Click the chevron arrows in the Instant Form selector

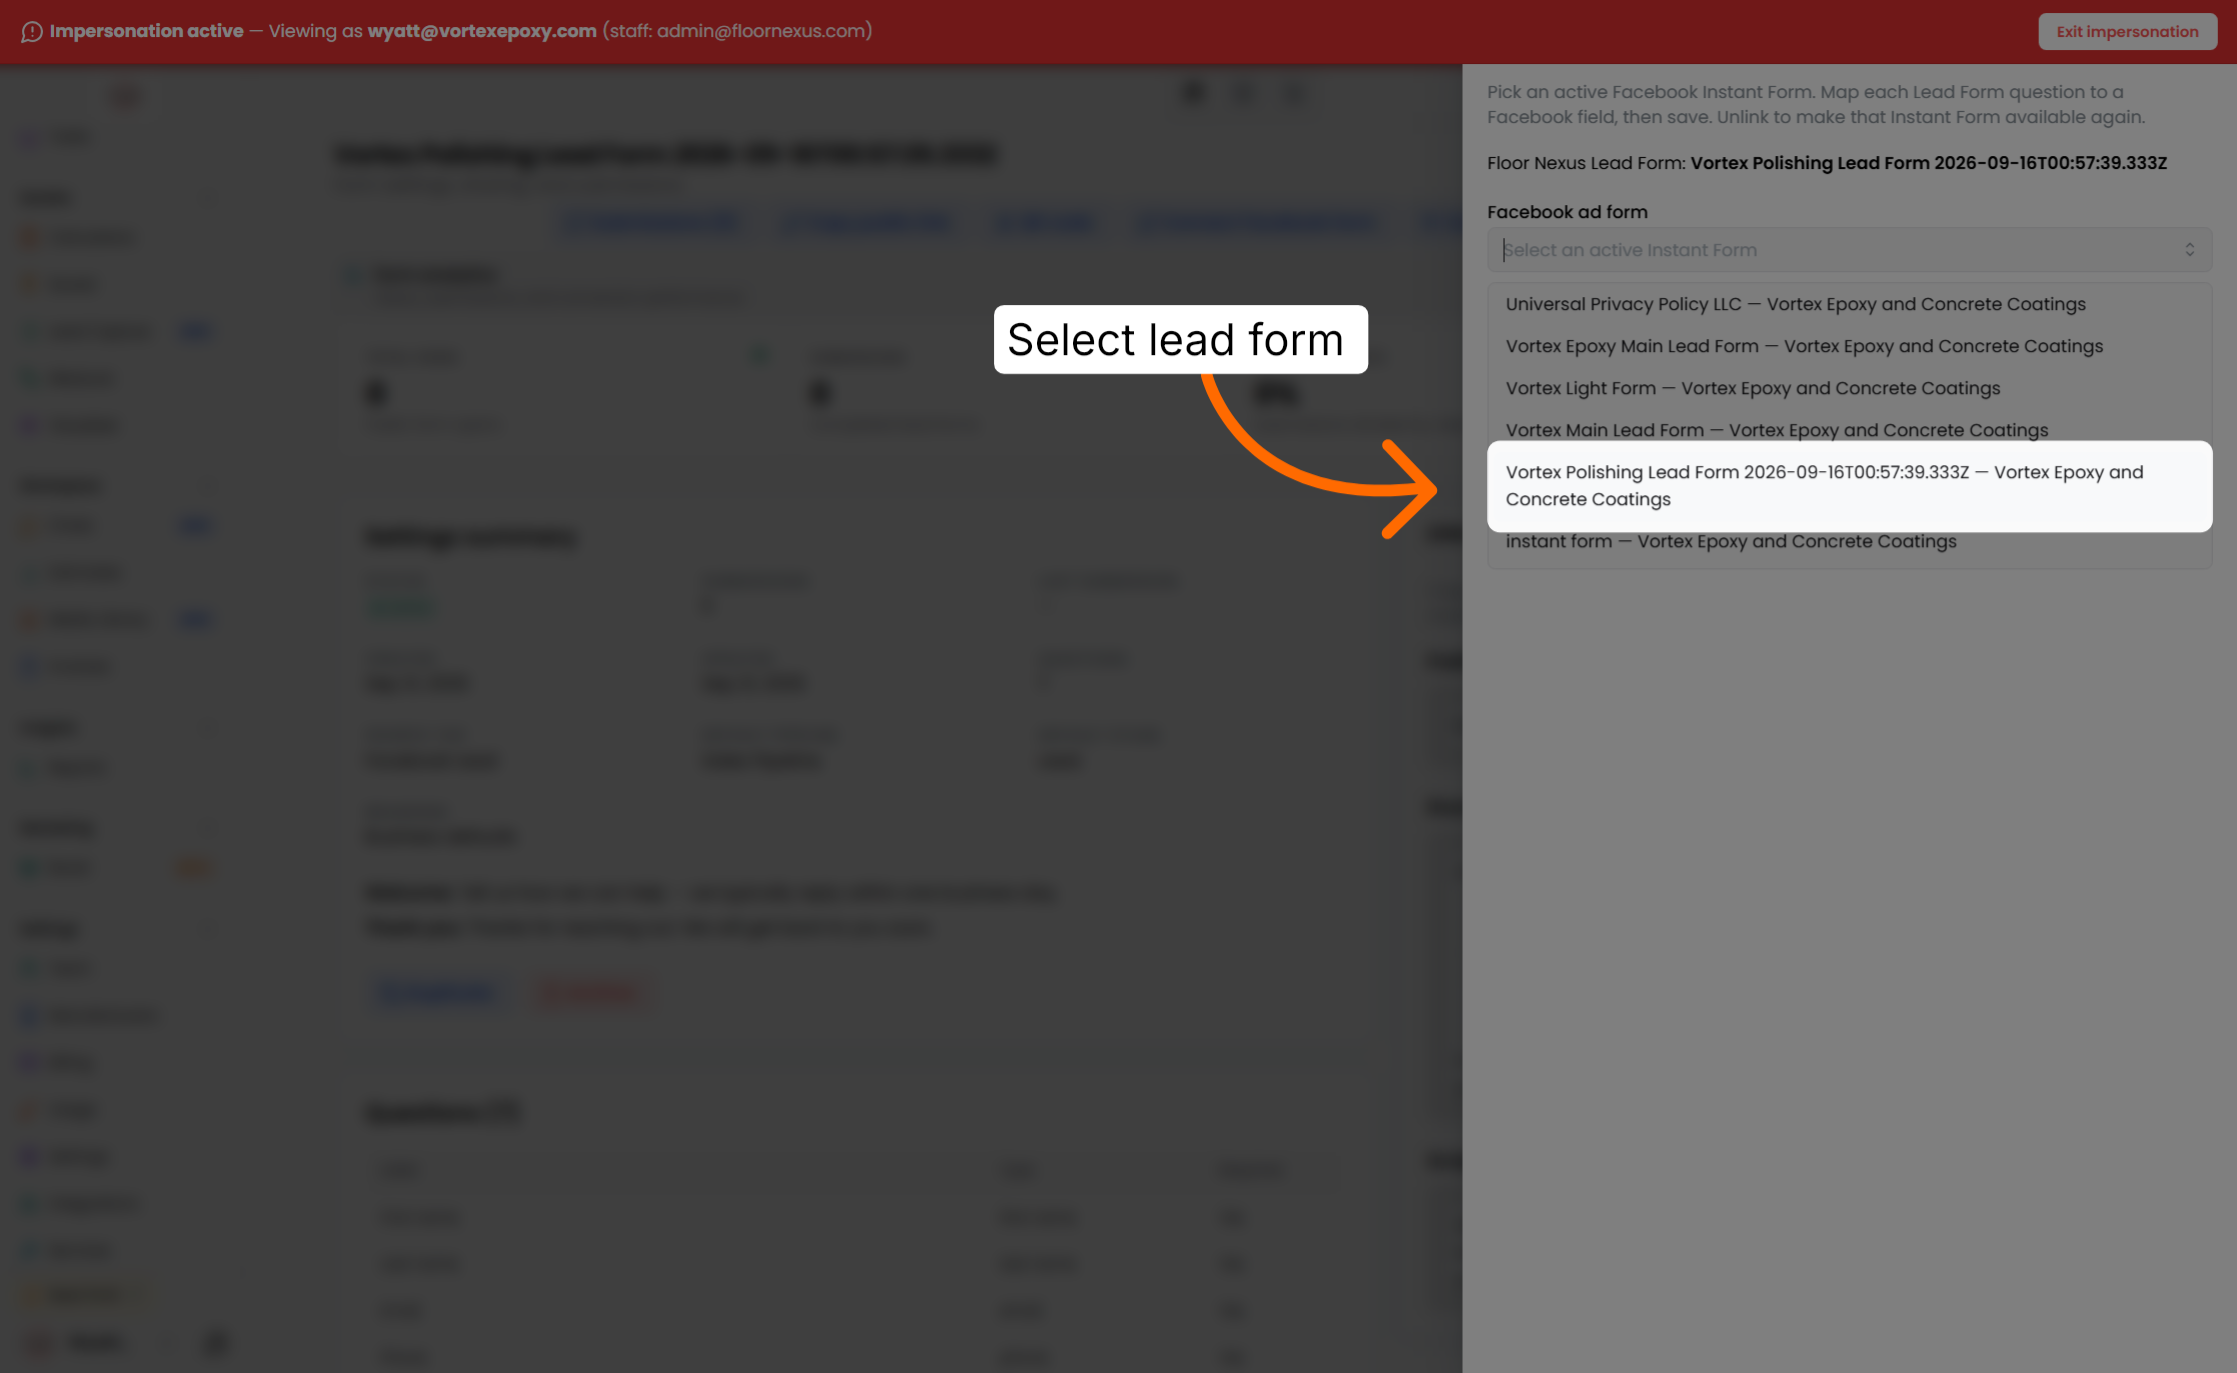(x=2189, y=250)
